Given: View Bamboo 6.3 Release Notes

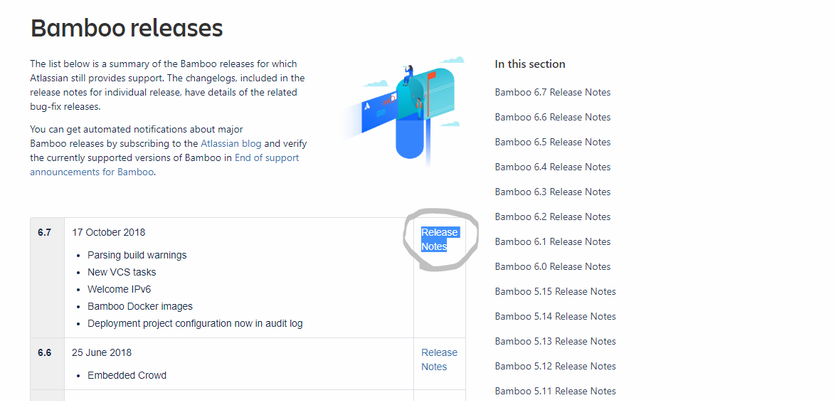Looking at the screenshot, I should (x=552, y=192).
